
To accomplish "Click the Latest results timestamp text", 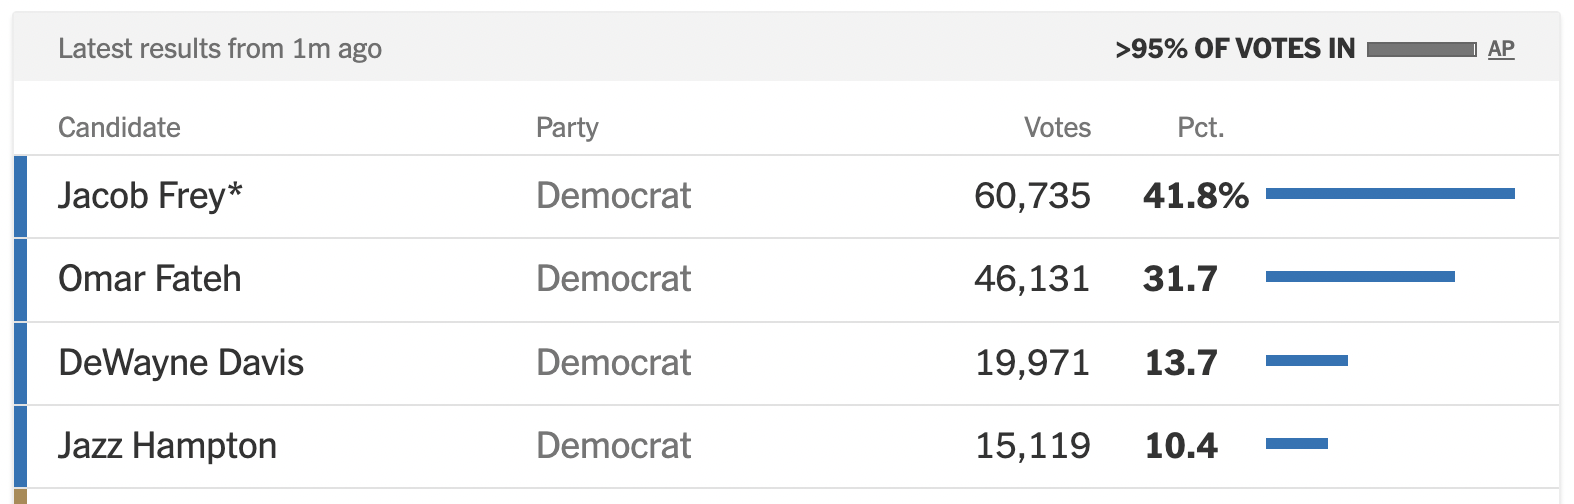I will [x=220, y=49].
